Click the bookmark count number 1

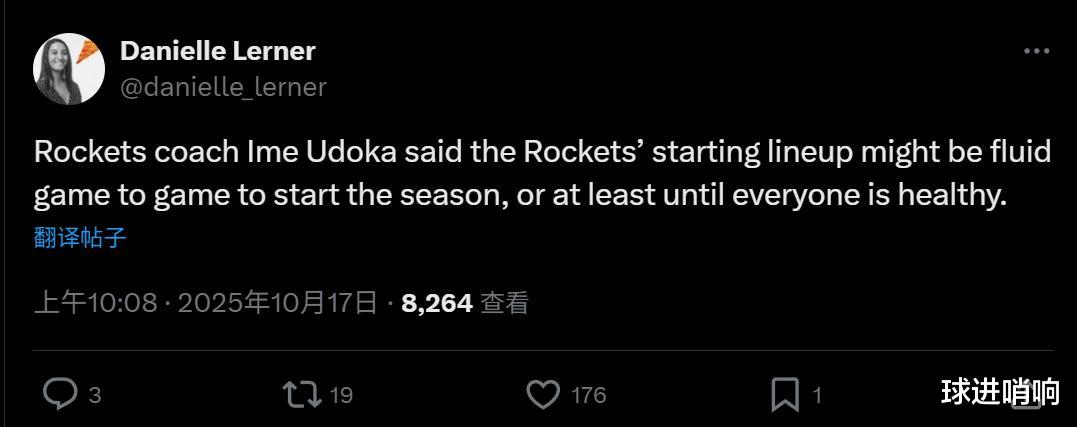click(x=817, y=395)
